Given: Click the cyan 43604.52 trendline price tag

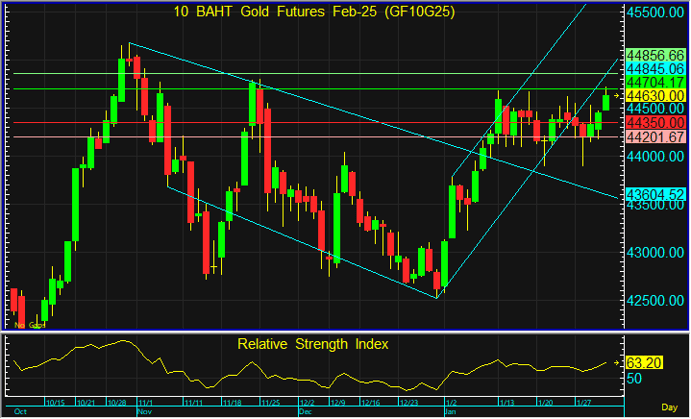Looking at the screenshot, I should click(655, 193).
